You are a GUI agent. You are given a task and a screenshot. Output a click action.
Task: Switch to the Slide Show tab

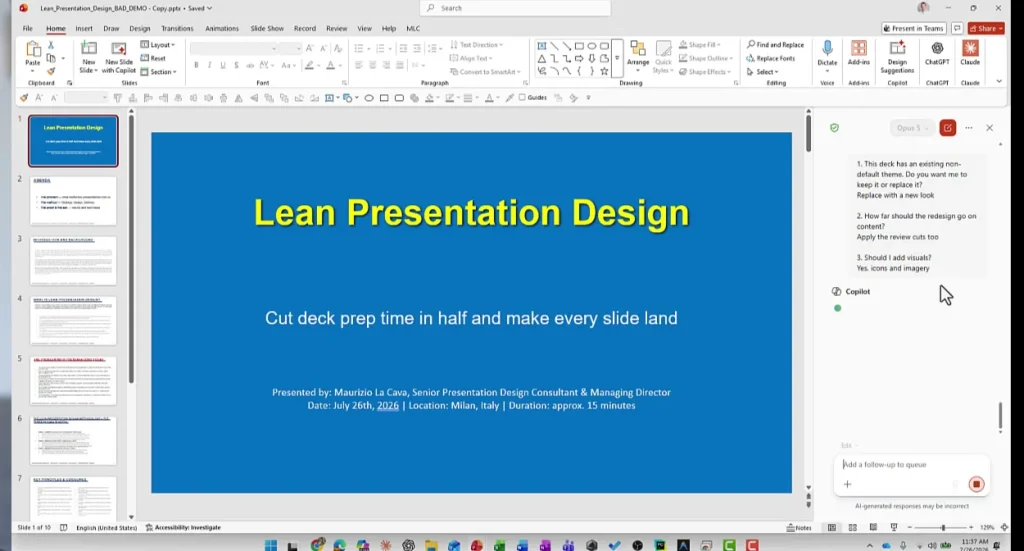[267, 29]
